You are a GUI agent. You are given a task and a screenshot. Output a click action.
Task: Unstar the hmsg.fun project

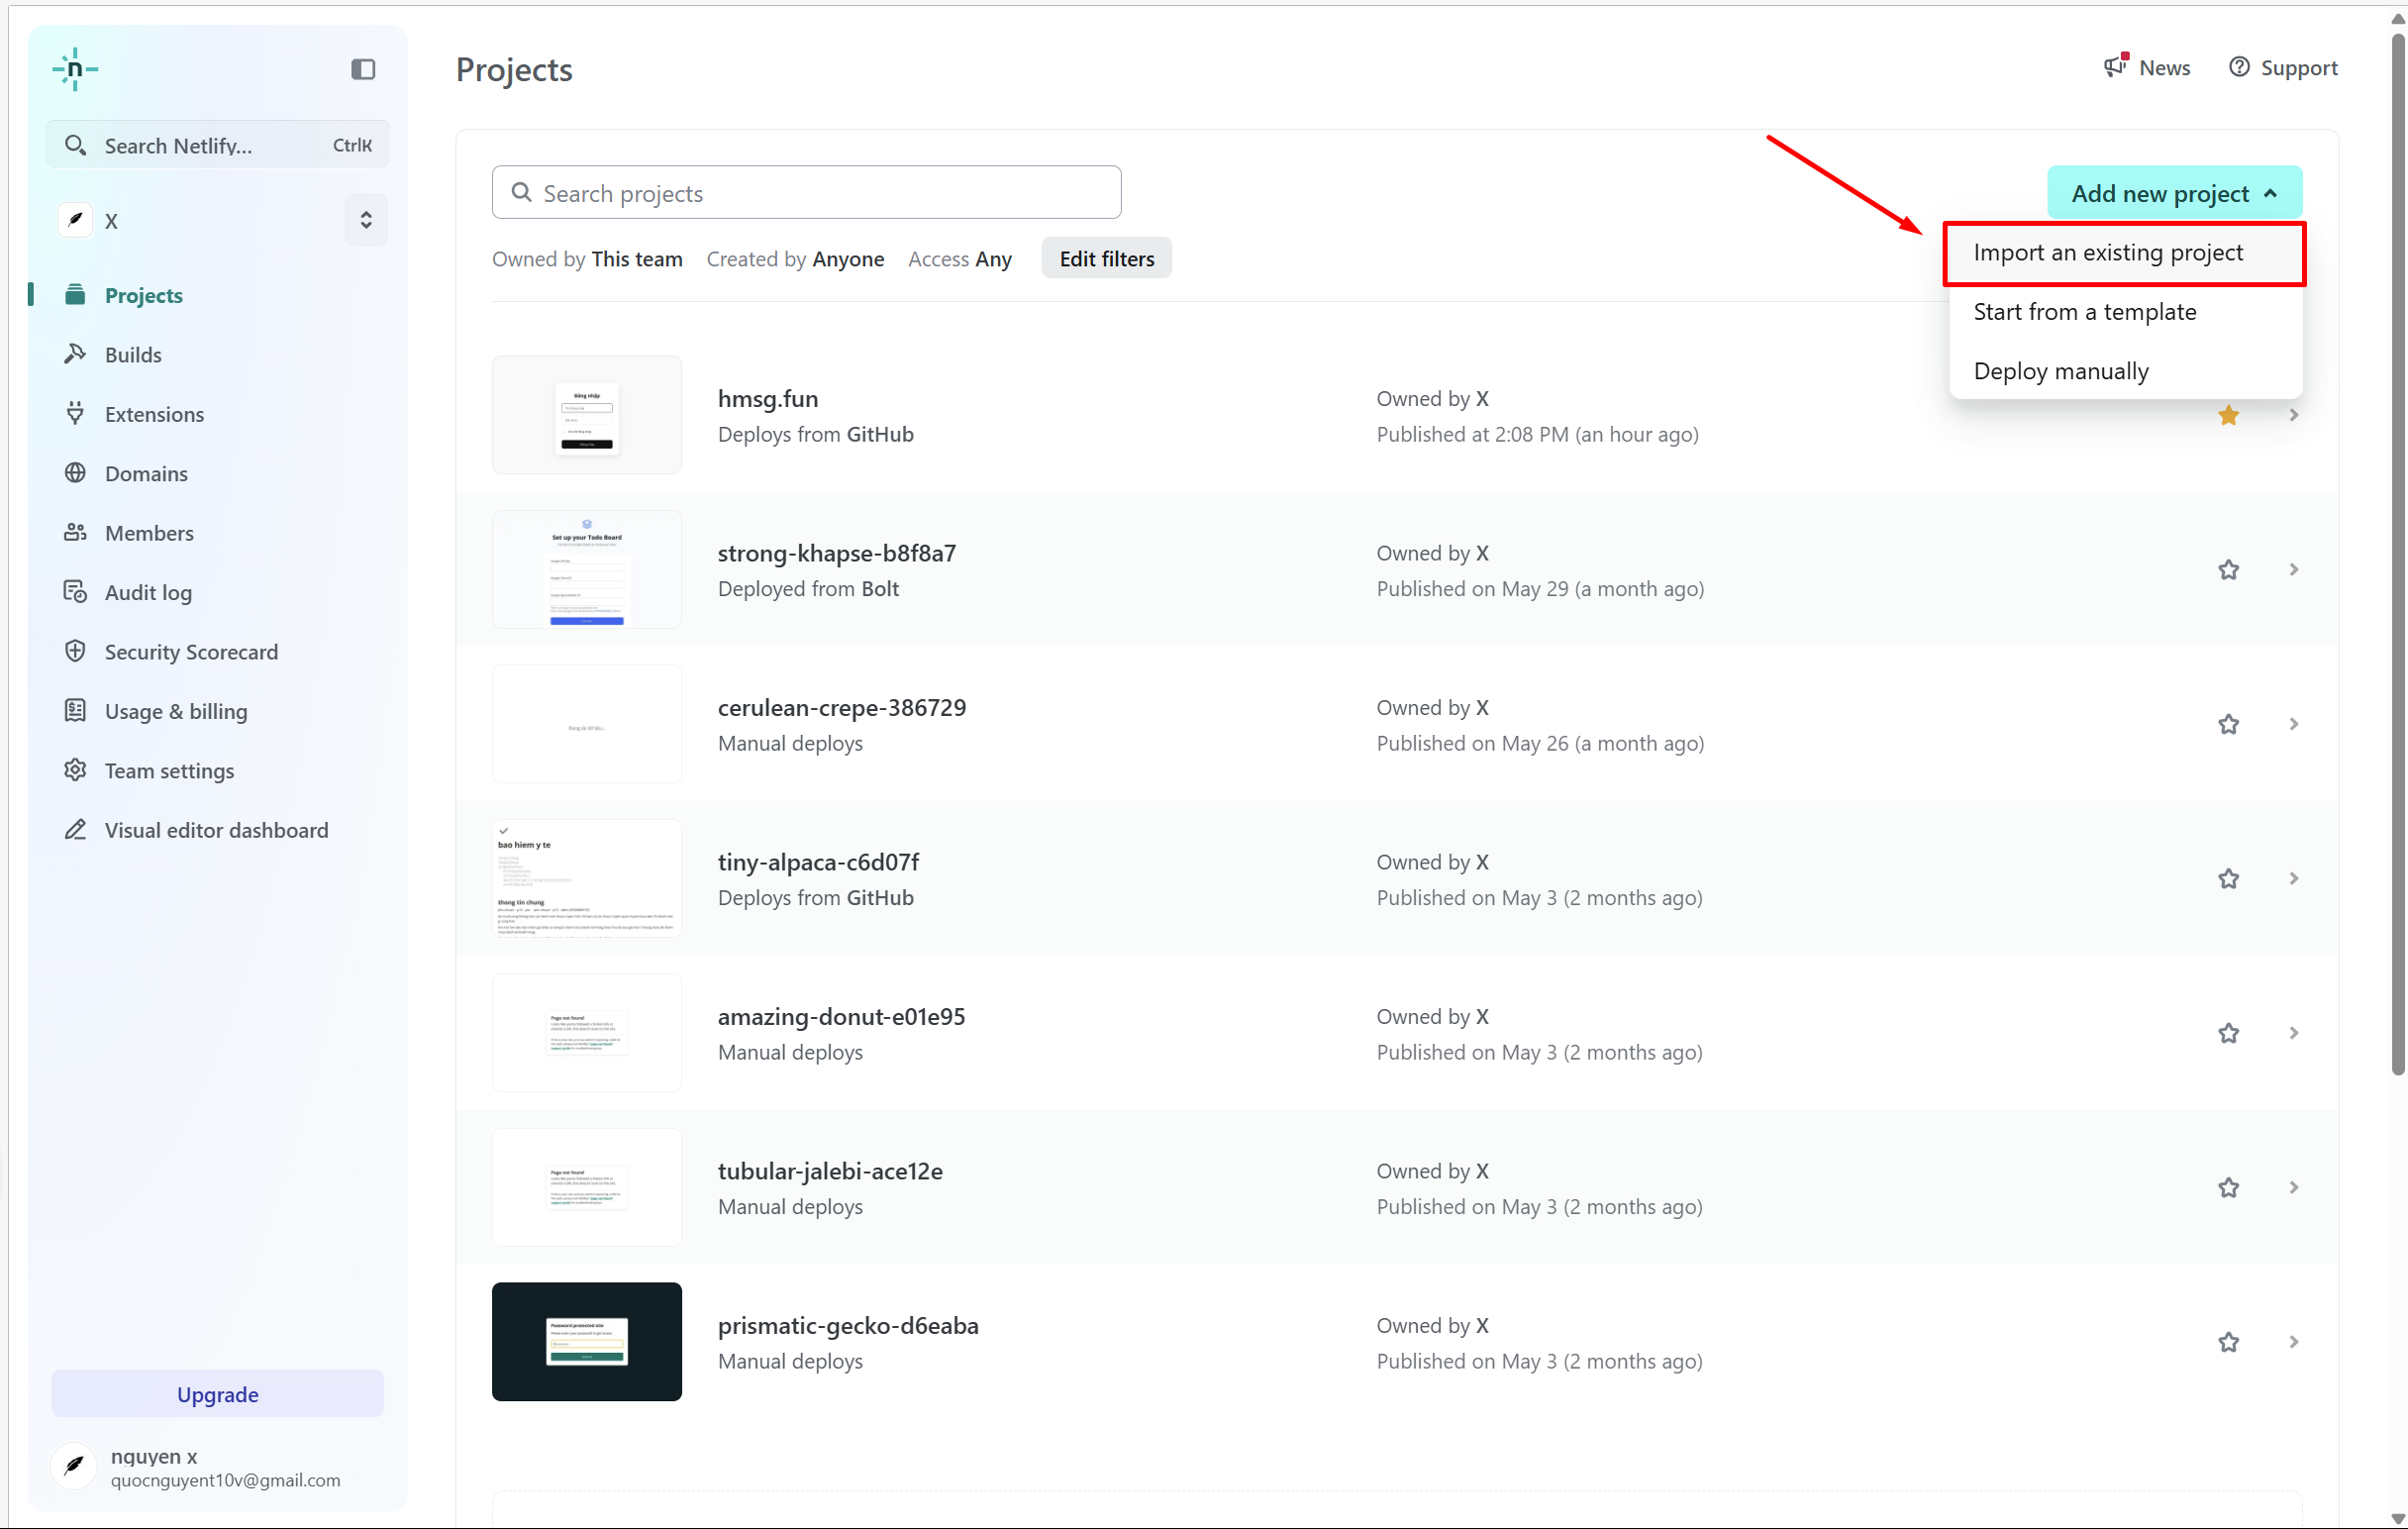(x=2228, y=415)
